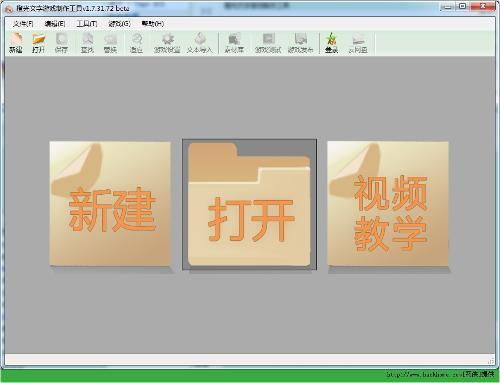500x383 pixels.
Task: Close the window
Action: pyautogui.click(x=483, y=7)
